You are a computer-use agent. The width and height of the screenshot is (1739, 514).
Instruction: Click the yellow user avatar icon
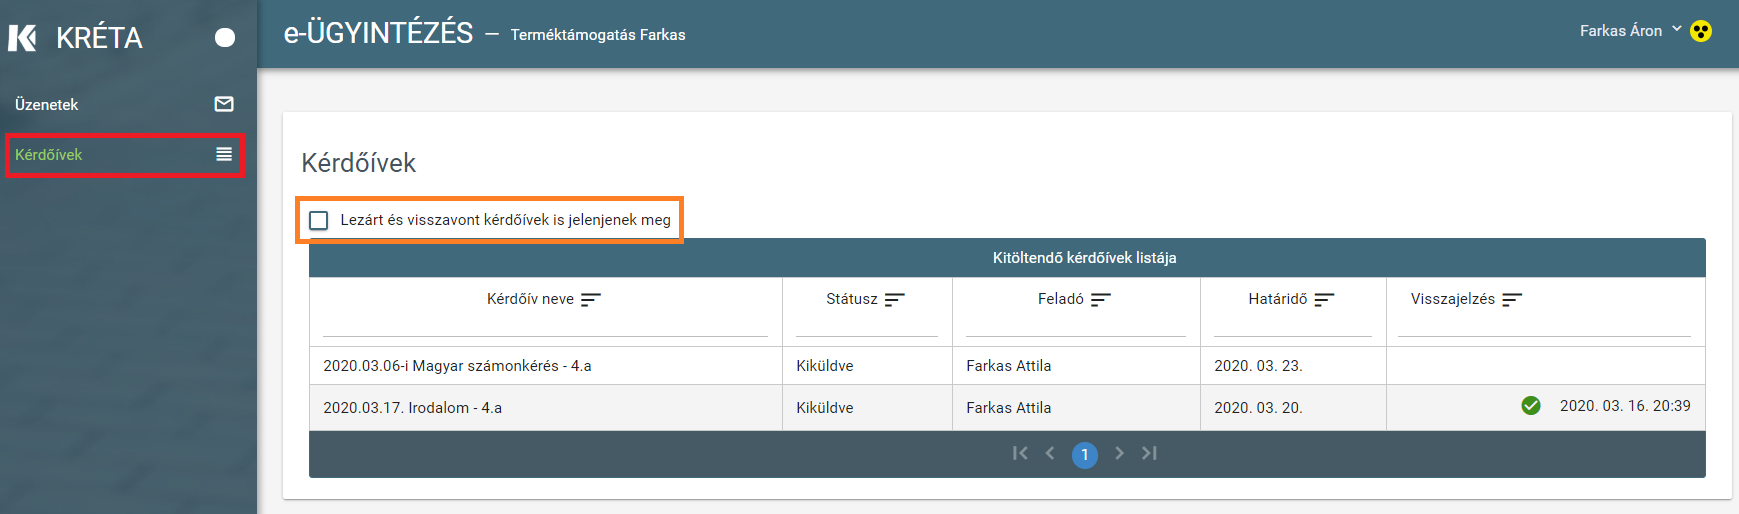[x=1701, y=31]
